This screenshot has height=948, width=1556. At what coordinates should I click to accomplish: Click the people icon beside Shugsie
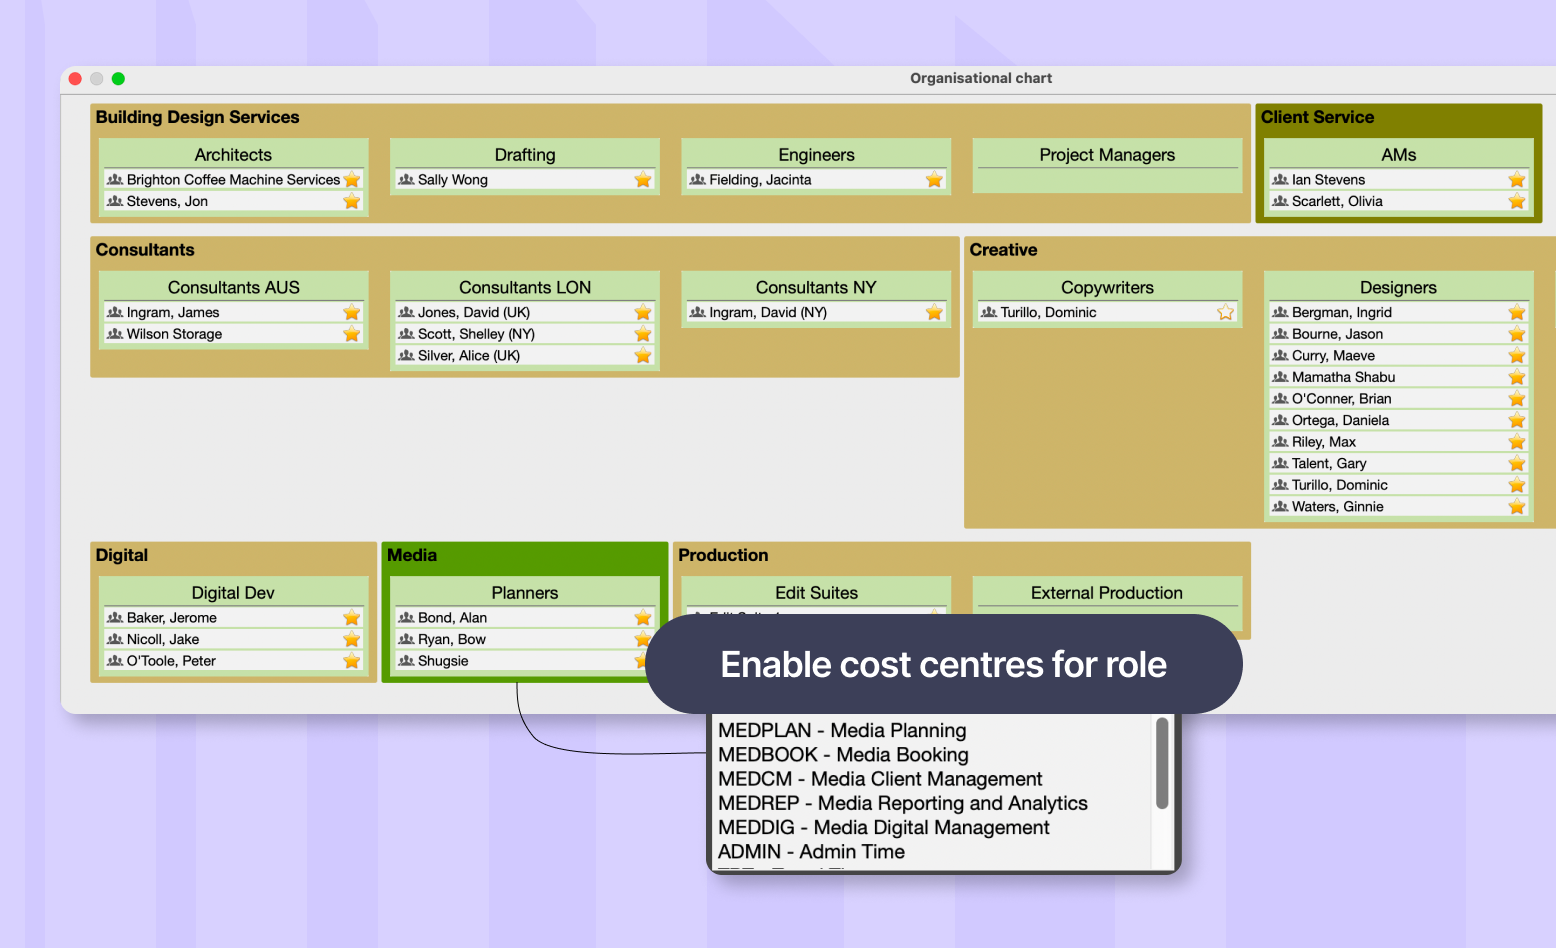406,661
